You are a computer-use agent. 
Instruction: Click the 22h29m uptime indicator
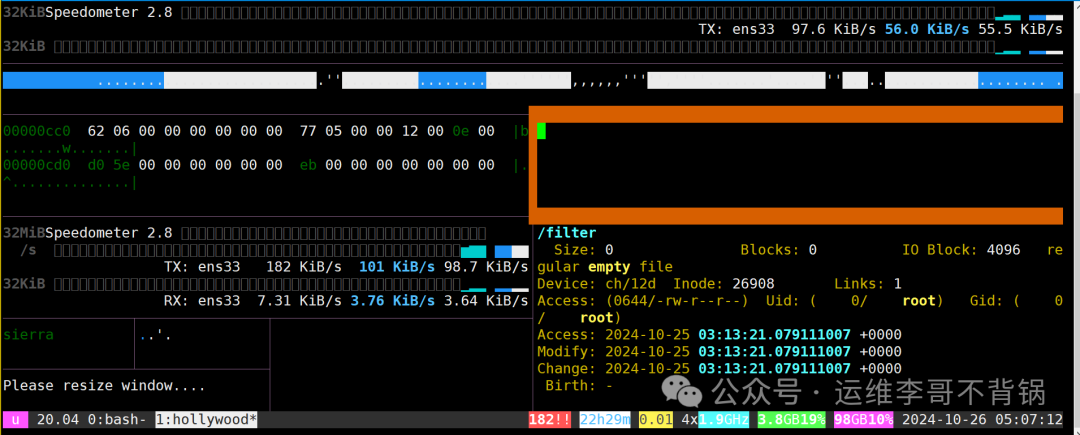tap(604, 419)
